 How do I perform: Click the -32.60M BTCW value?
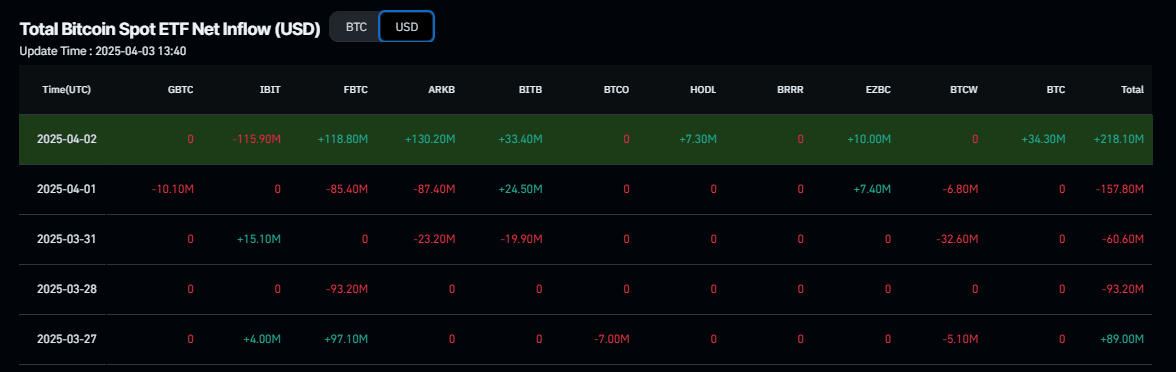point(957,239)
